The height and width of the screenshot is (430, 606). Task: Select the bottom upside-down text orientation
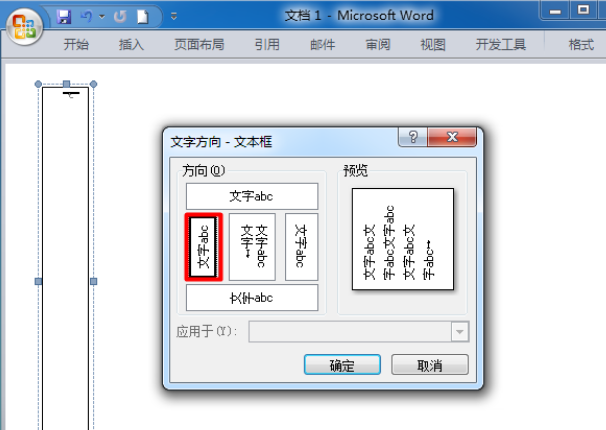coord(252,297)
